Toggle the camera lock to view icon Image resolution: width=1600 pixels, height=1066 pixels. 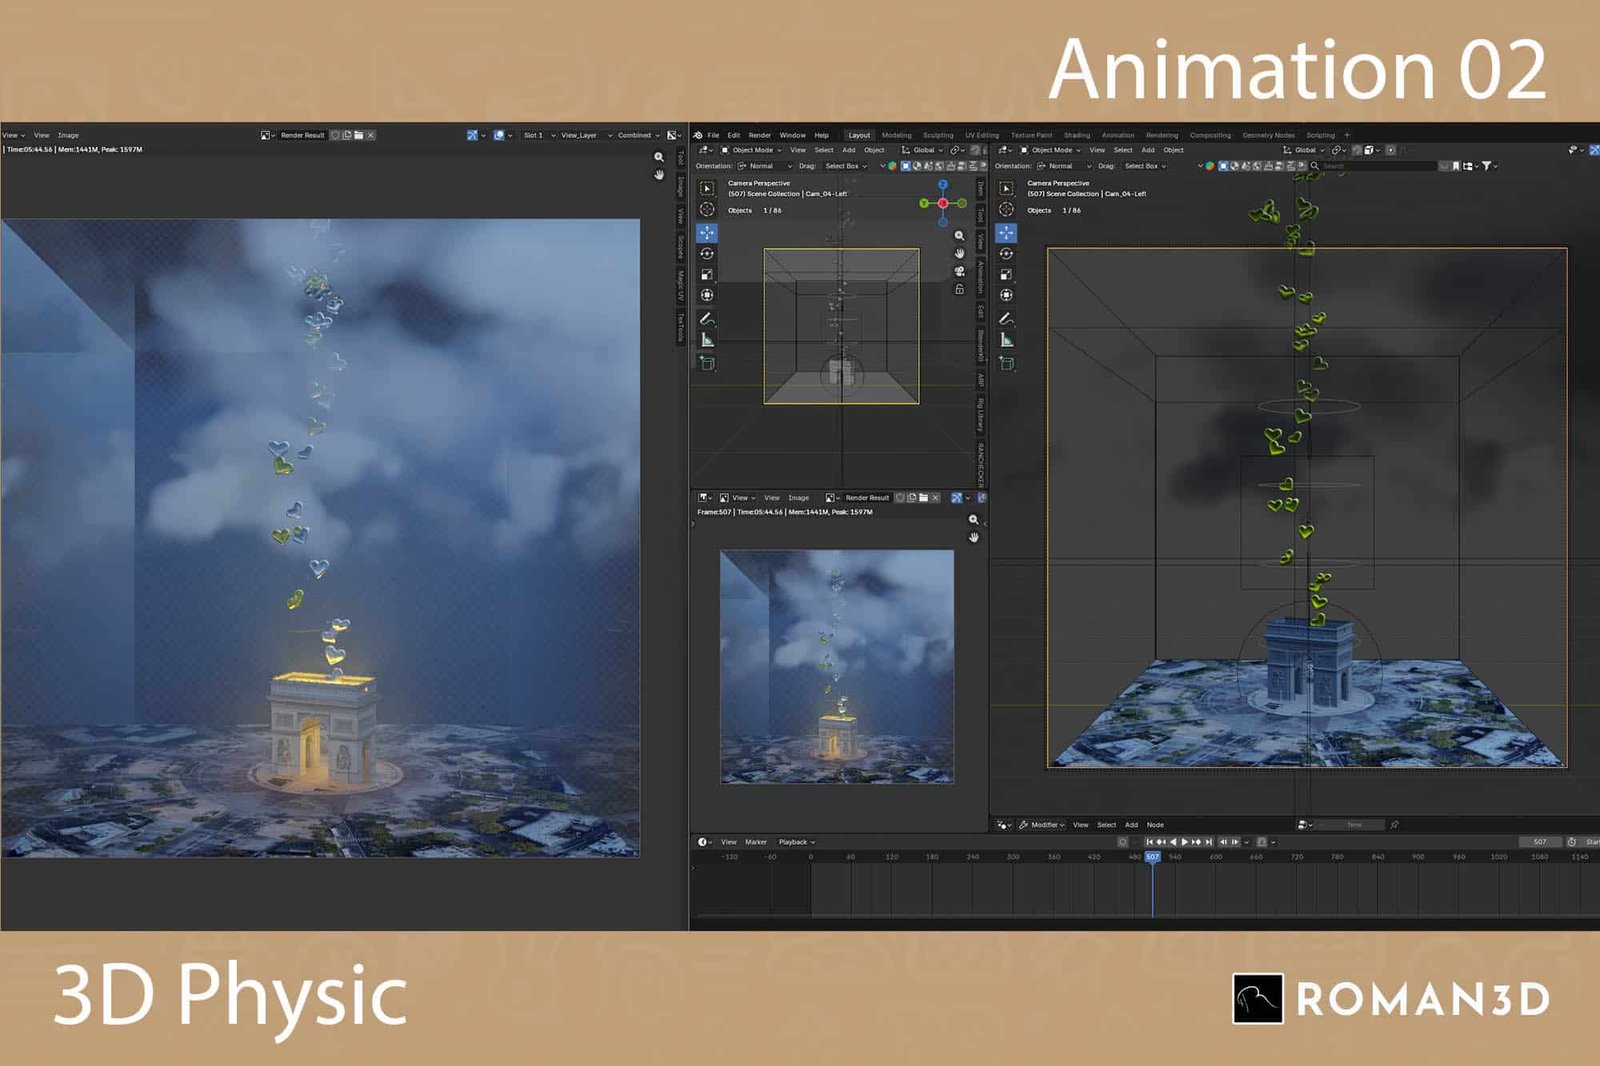point(959,289)
